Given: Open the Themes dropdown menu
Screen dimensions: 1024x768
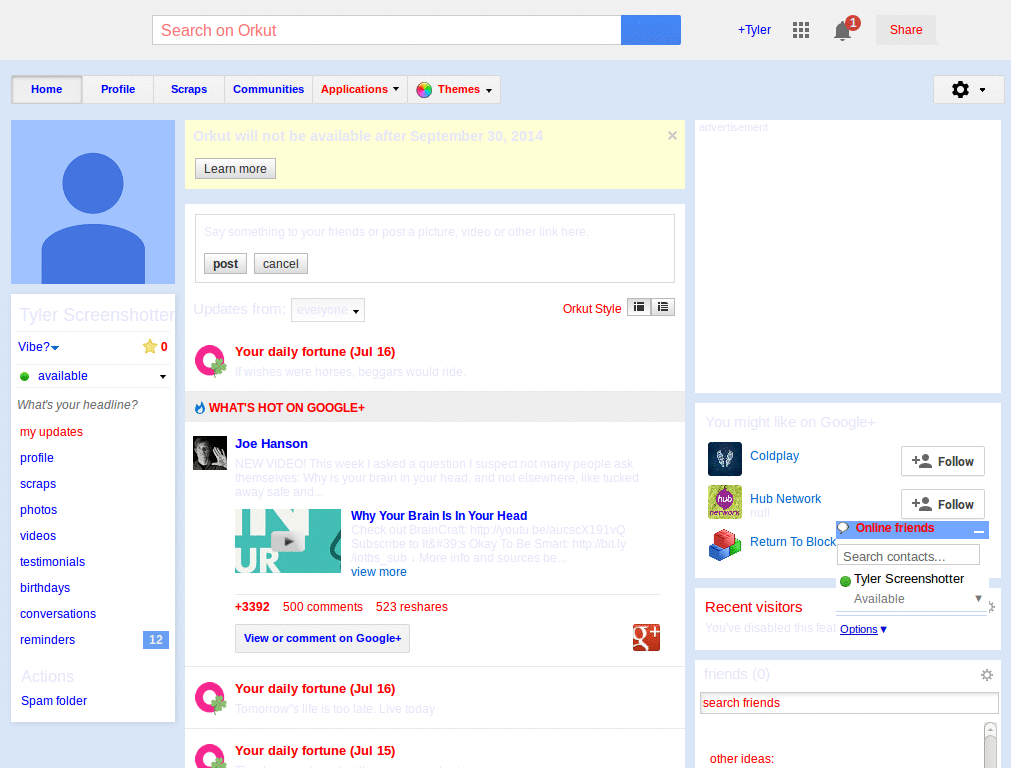Looking at the screenshot, I should (455, 89).
